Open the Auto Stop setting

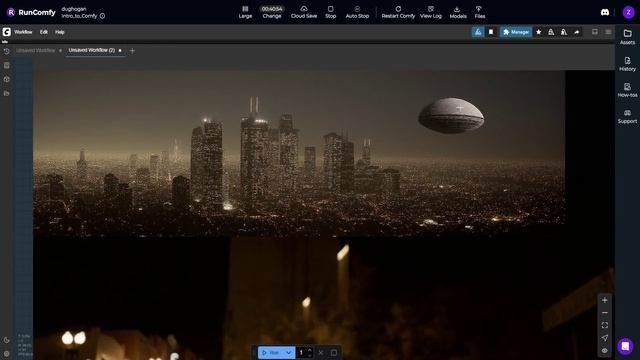click(357, 12)
